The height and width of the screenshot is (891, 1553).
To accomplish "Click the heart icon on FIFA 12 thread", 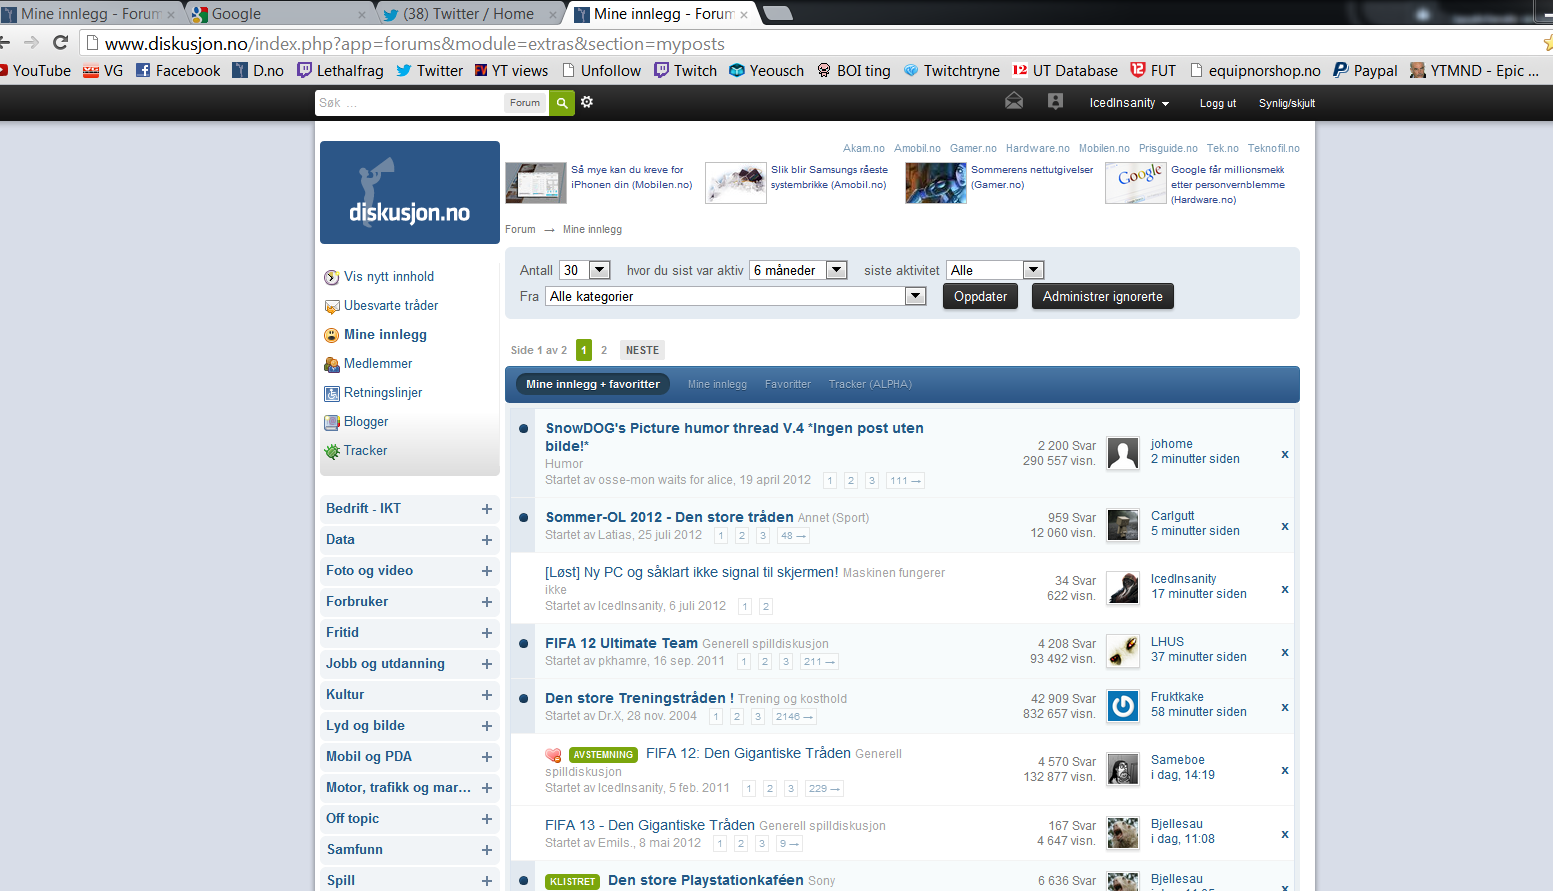I will click(x=553, y=755).
